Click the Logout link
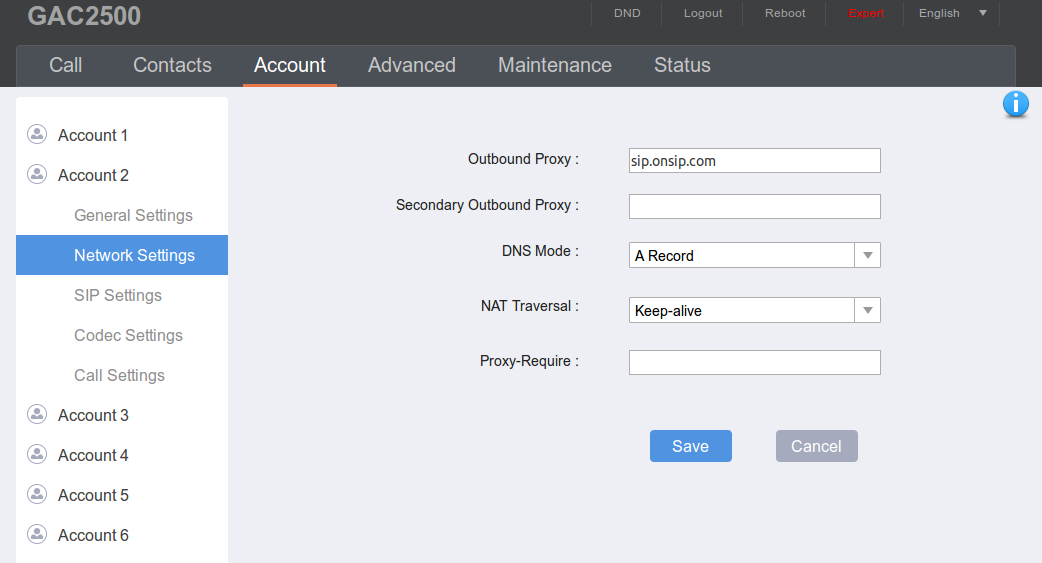Screen dimensions: 1042x563 tap(703, 14)
